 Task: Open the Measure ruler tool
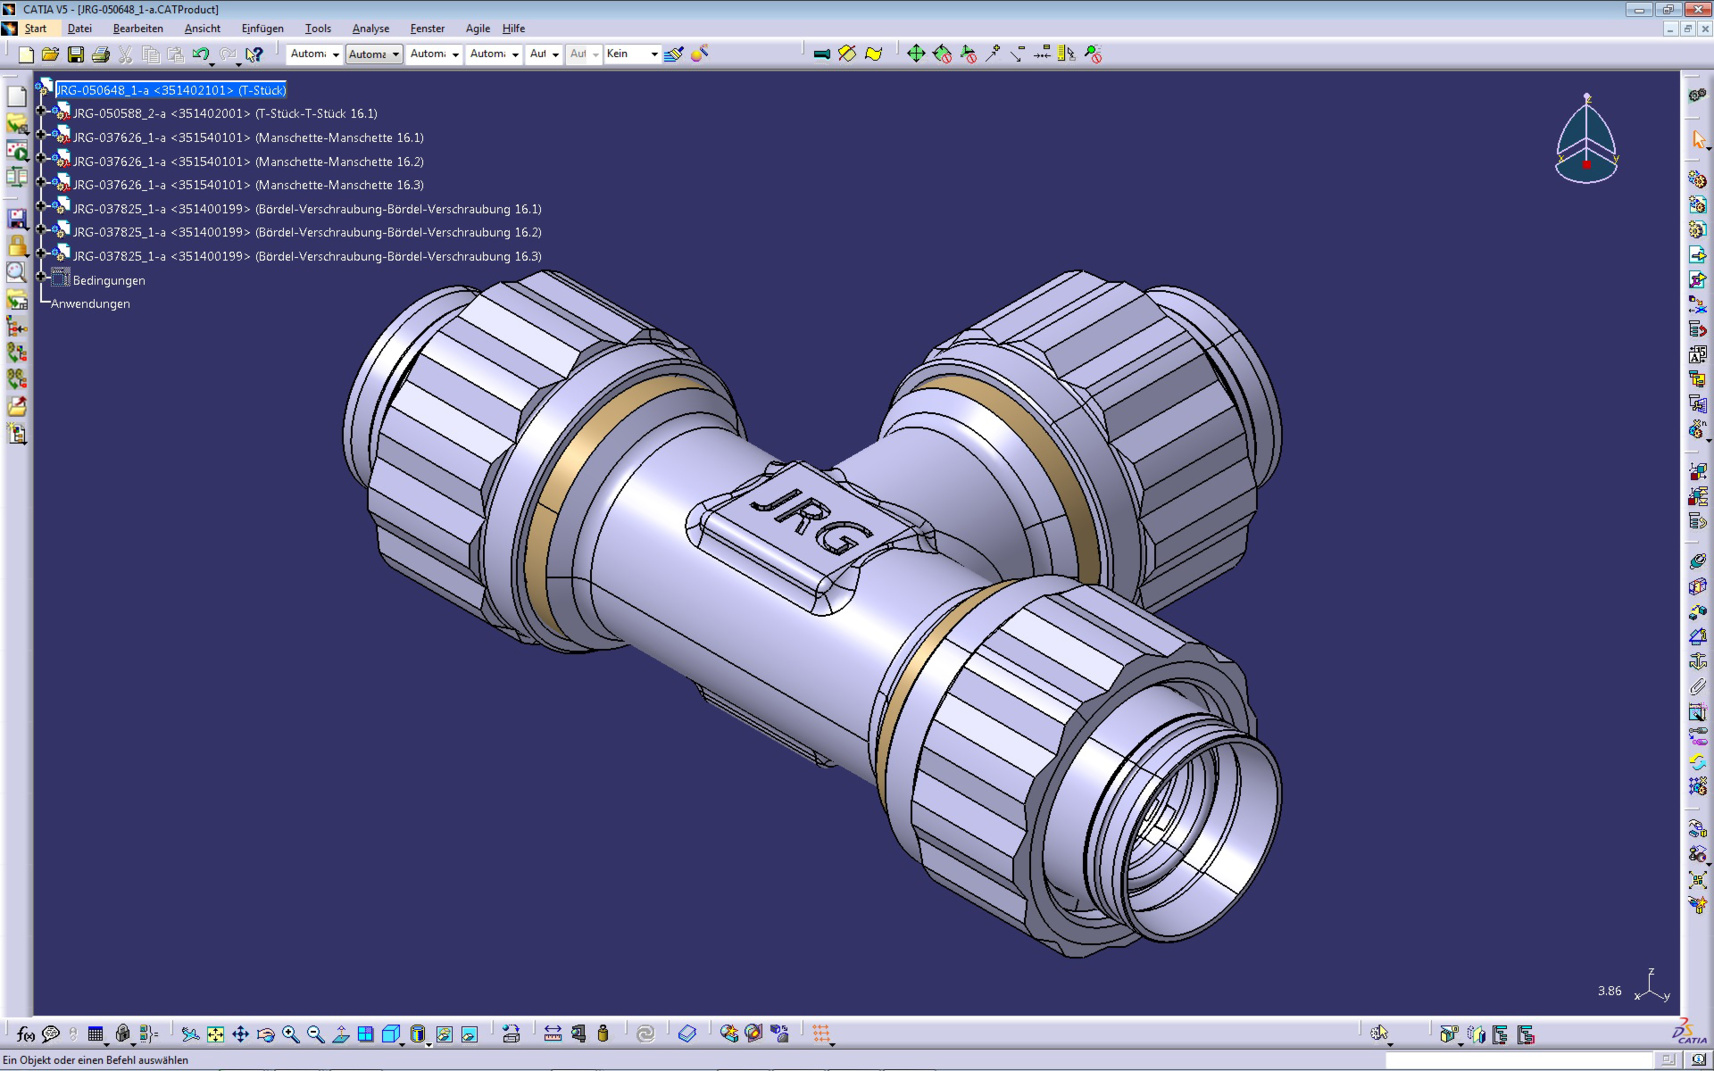(x=552, y=1033)
